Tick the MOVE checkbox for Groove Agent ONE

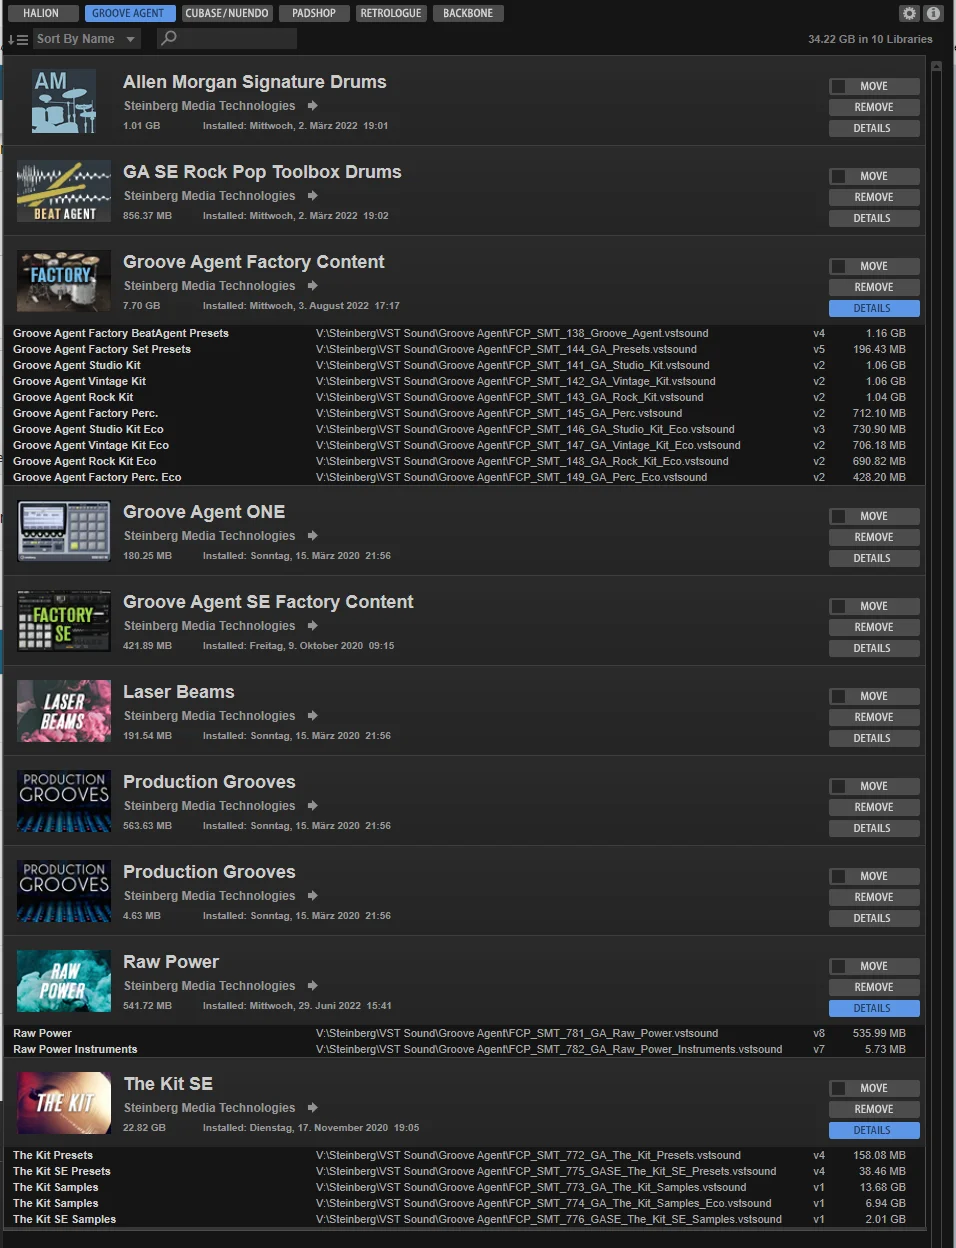click(x=839, y=517)
